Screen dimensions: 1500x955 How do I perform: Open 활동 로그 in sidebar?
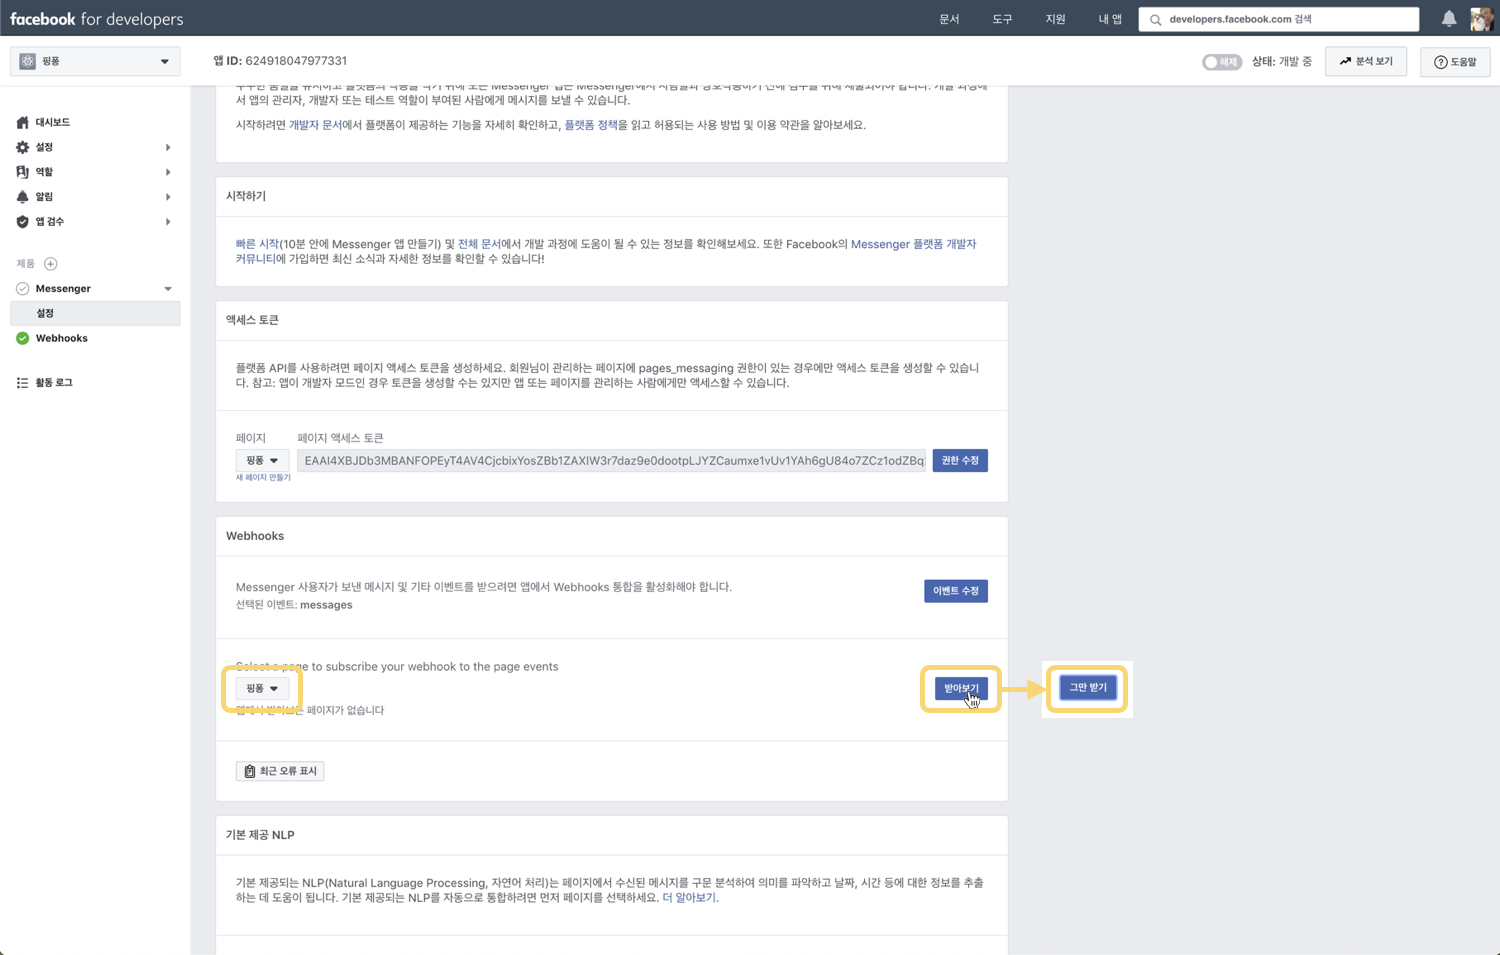(54, 383)
